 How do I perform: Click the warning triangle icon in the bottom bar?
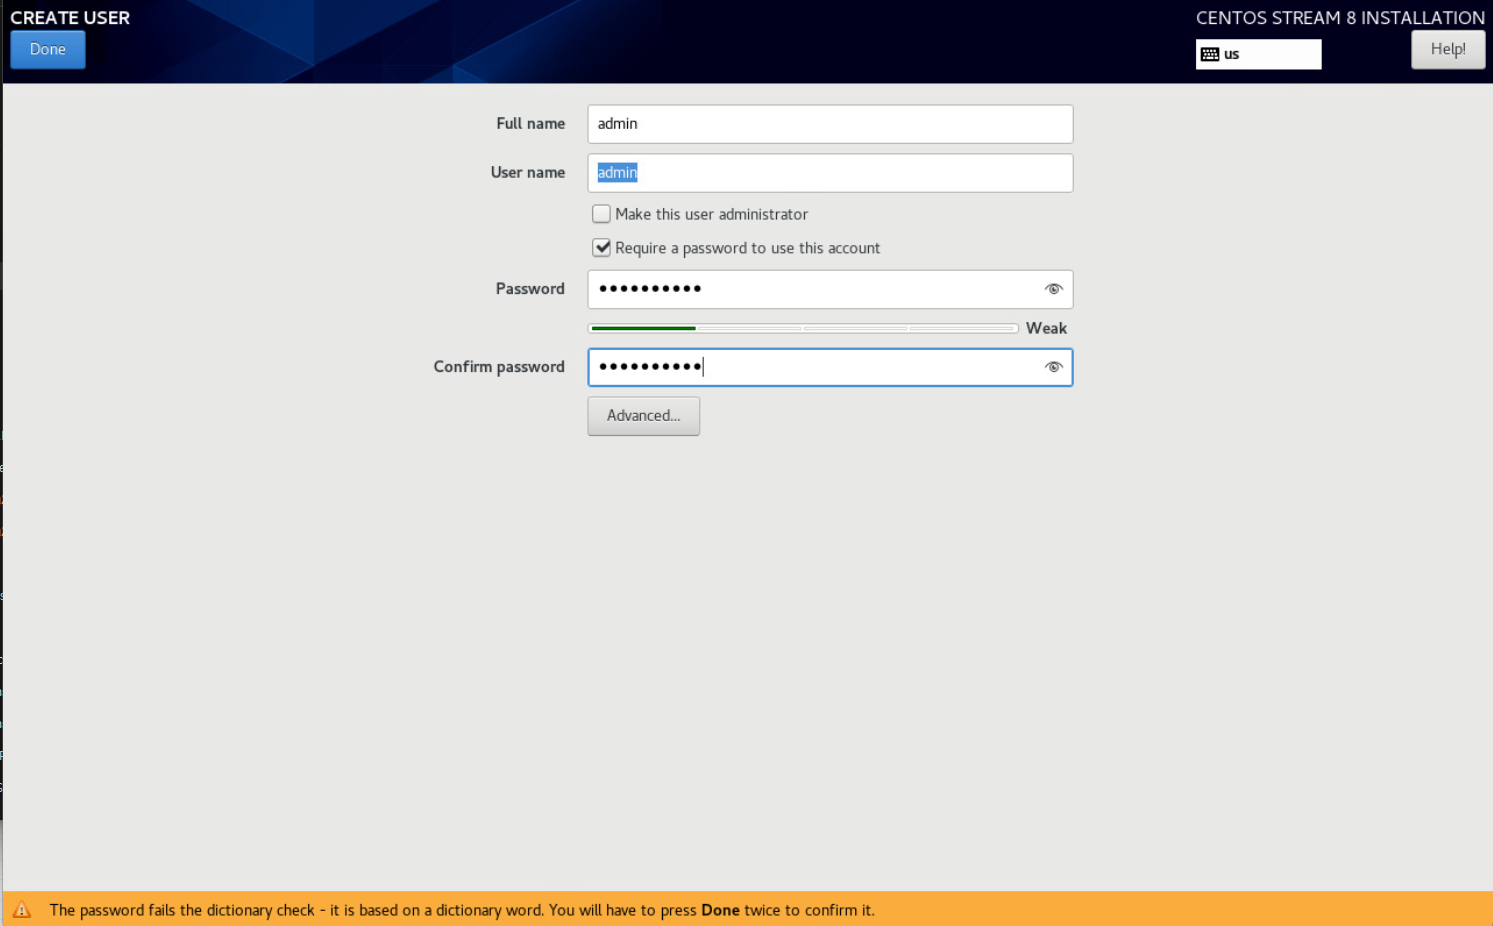pos(22,910)
